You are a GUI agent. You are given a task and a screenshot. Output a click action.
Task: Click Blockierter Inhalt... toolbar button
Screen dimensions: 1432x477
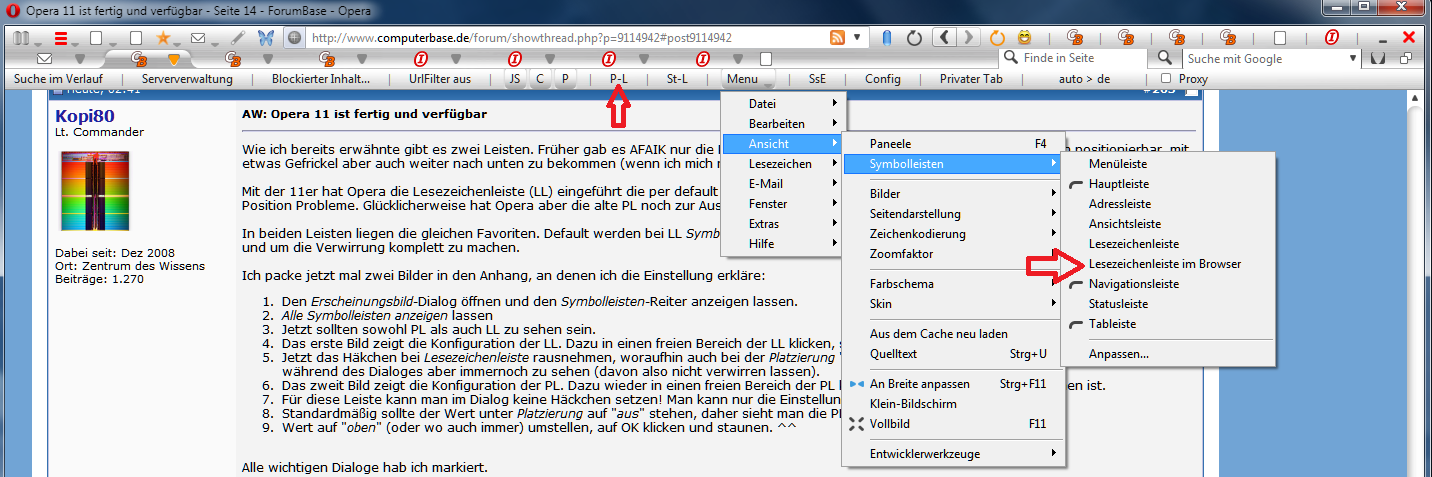(x=321, y=78)
